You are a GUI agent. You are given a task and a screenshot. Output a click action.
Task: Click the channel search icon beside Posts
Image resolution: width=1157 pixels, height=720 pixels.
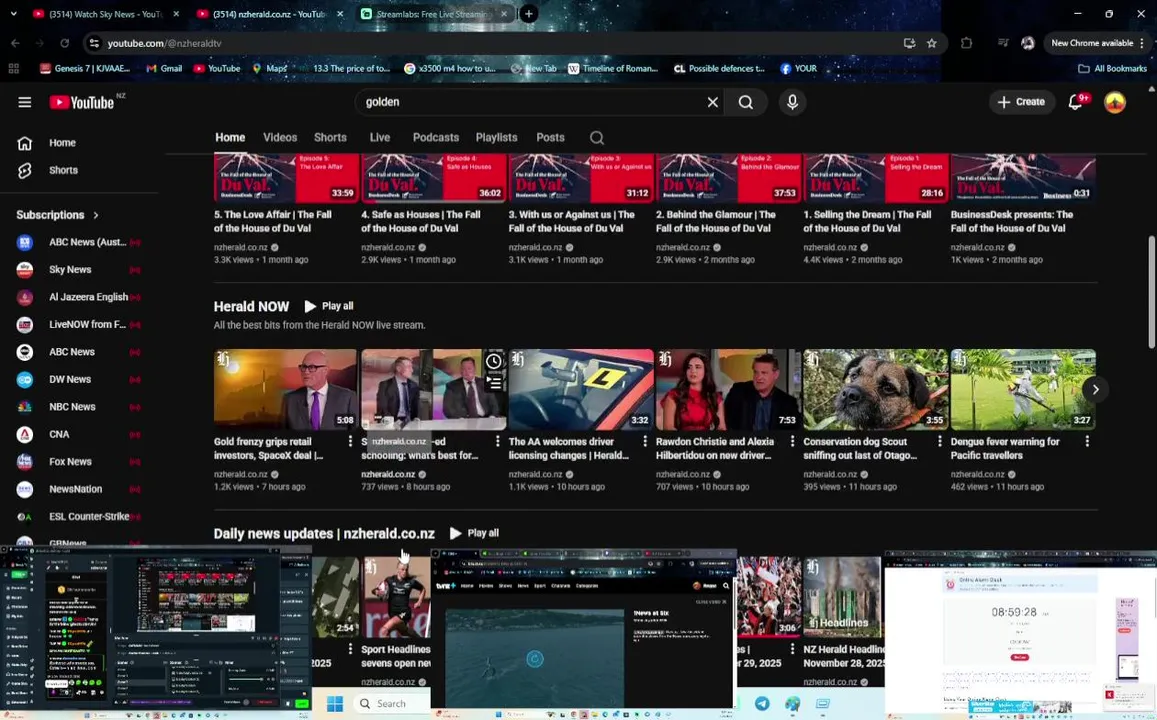(x=597, y=138)
